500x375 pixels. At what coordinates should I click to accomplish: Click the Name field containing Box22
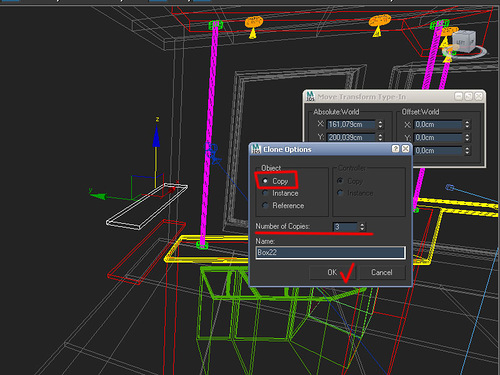point(330,252)
